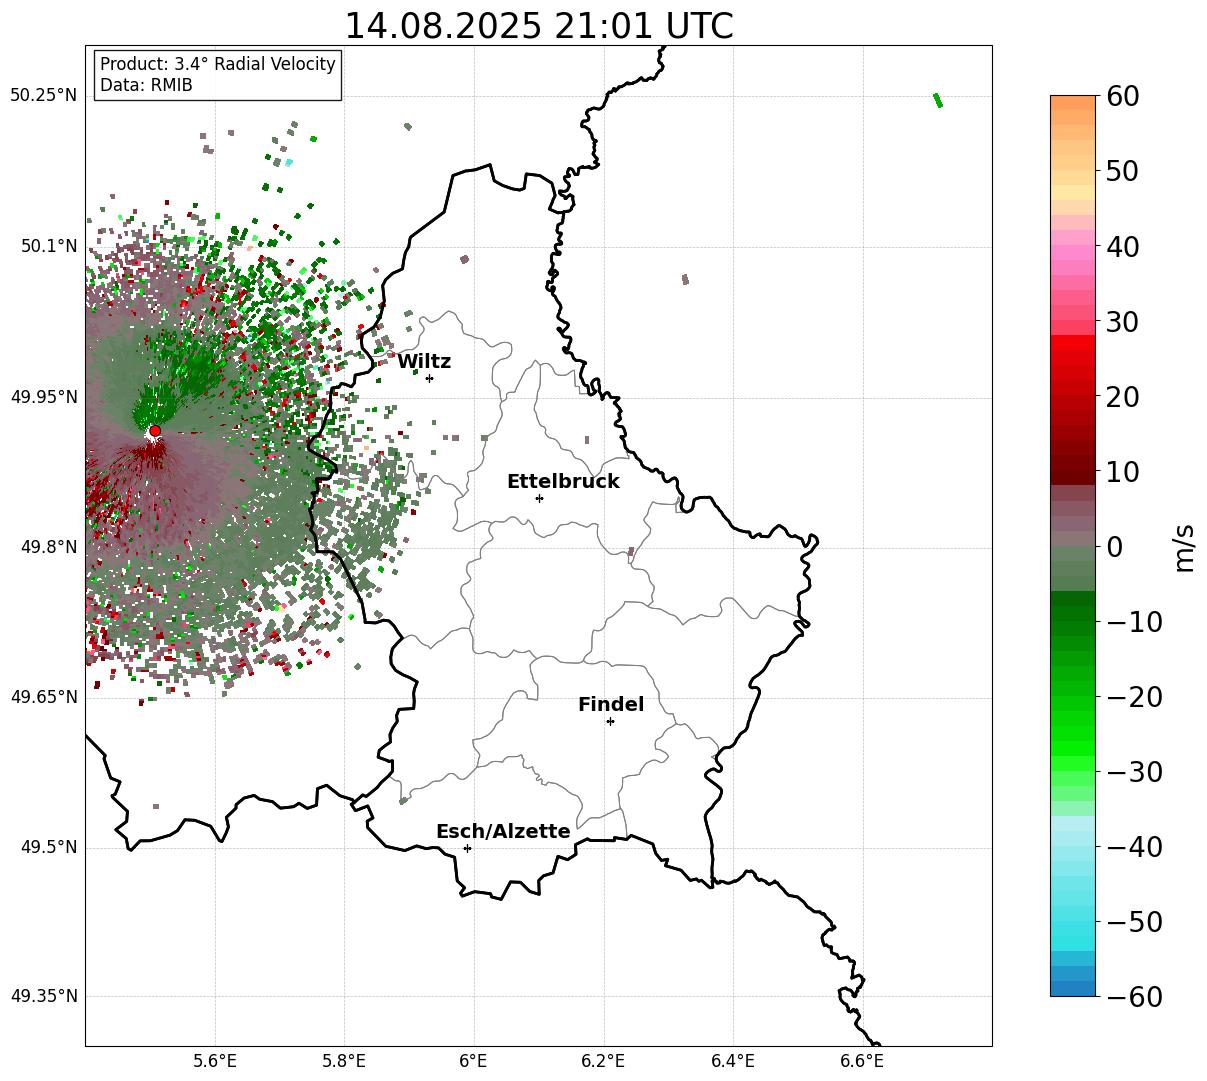Image resolution: width=1207 pixels, height=1081 pixels.
Task: Click the −10 value on colorbar
Action: (1134, 622)
